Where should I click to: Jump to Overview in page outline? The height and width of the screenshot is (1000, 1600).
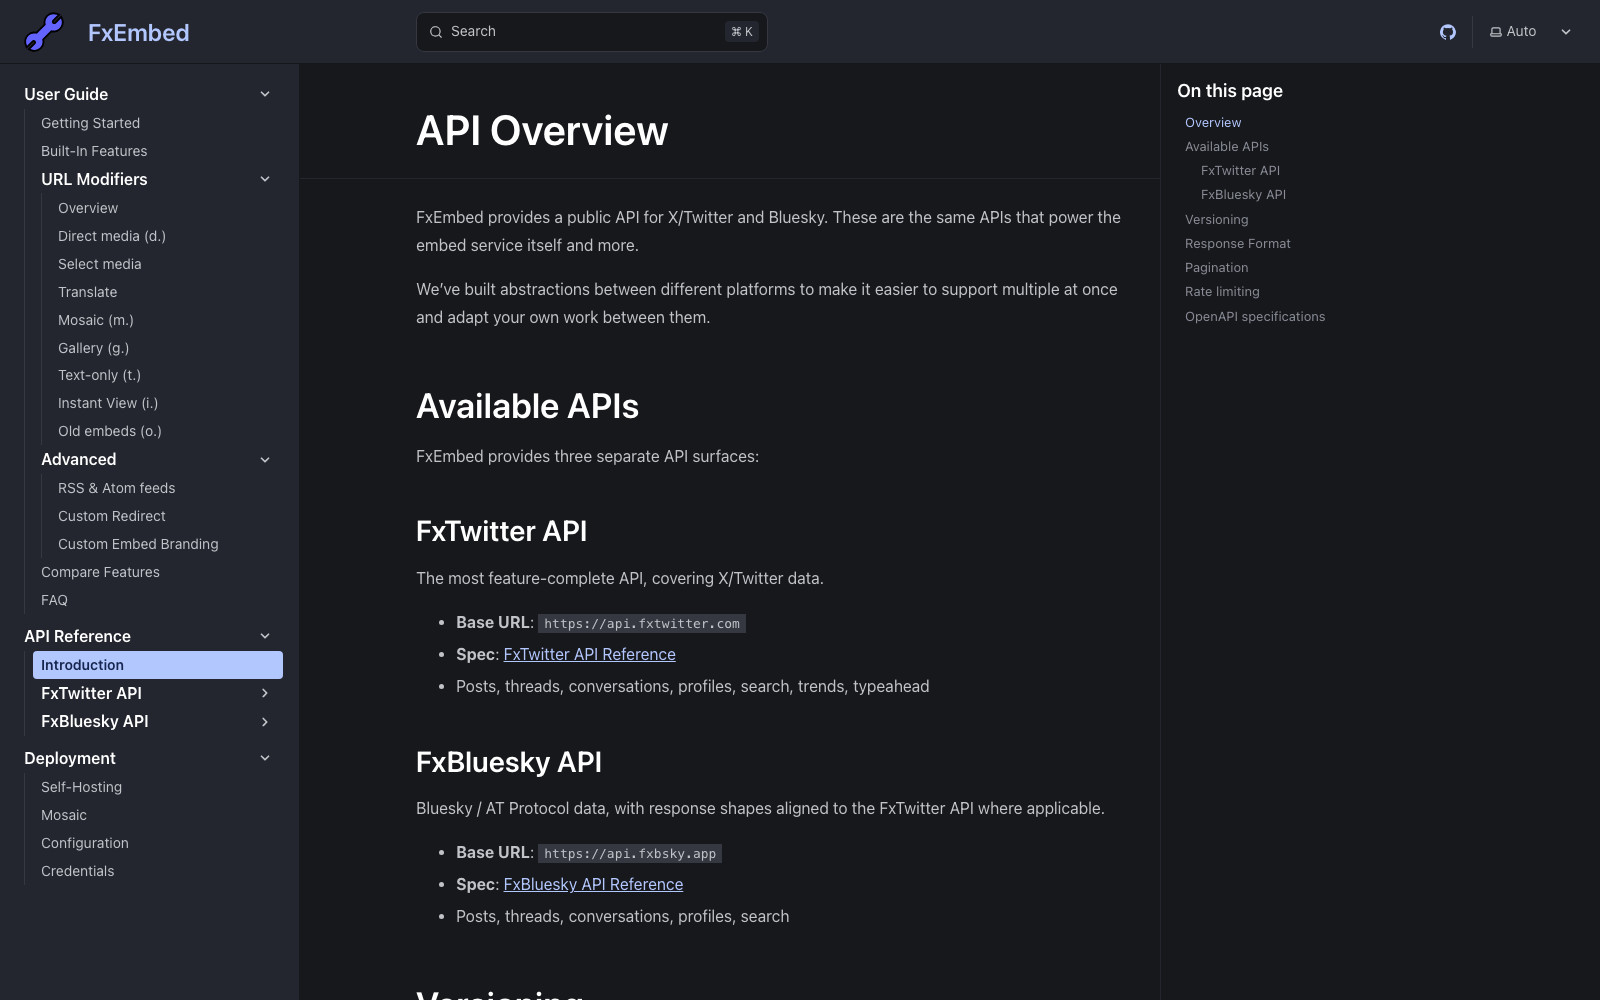click(1213, 122)
